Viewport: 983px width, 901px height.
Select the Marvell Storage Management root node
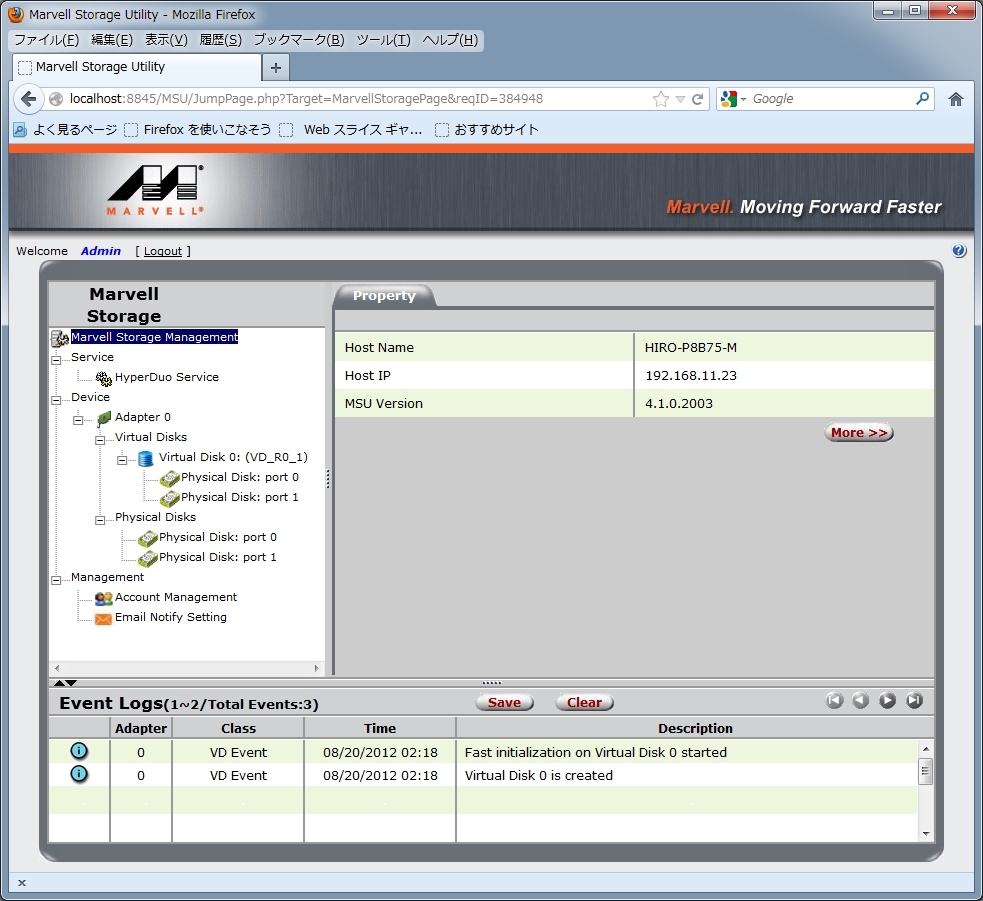154,337
